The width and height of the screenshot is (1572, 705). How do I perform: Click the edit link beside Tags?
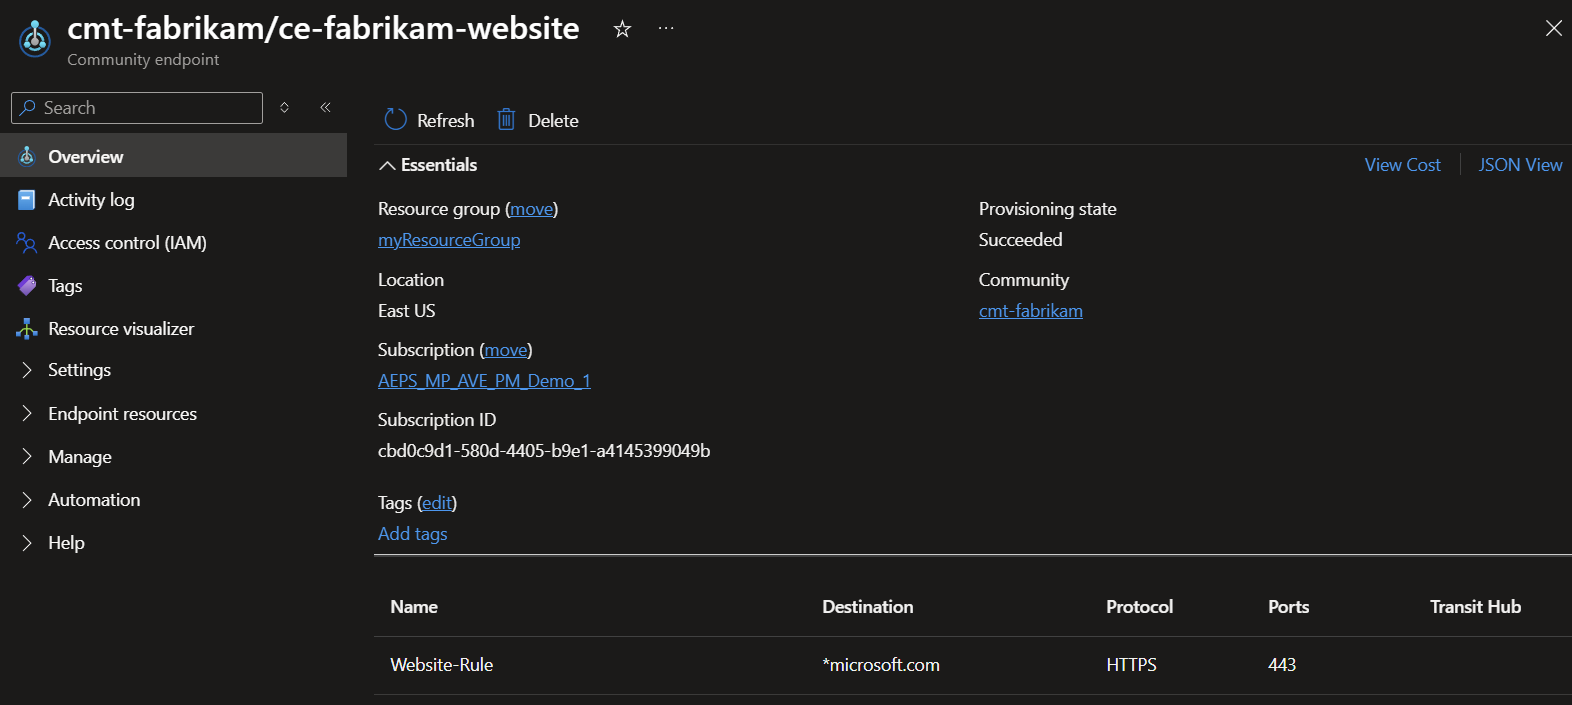pyautogui.click(x=437, y=503)
